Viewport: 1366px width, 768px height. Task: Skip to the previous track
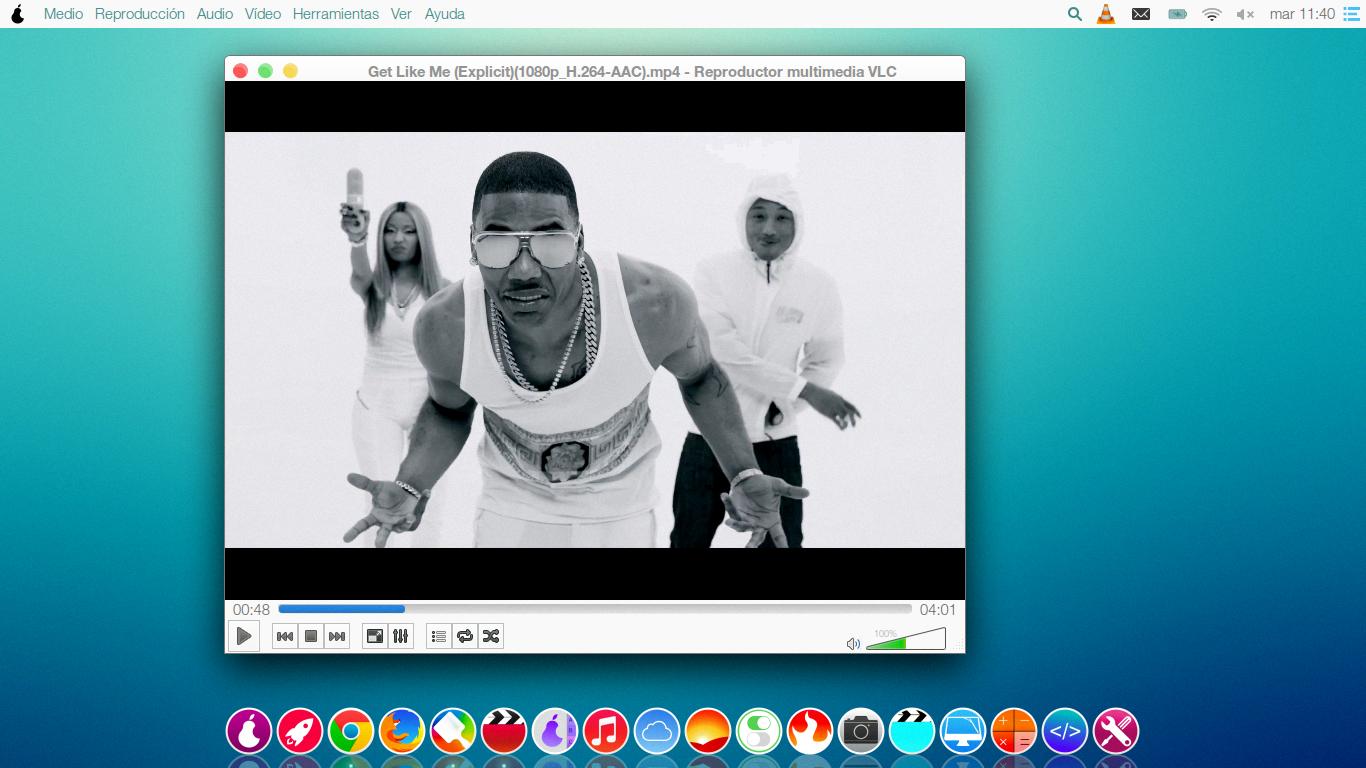(x=285, y=636)
